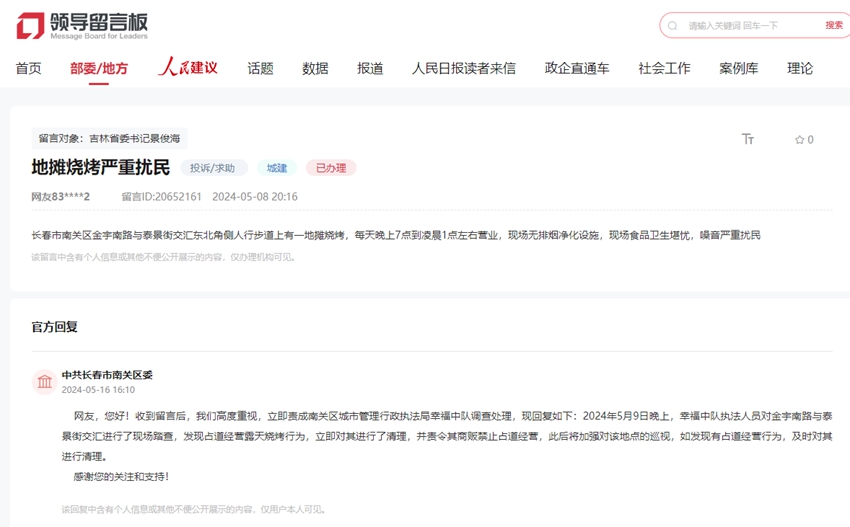
Task: Open the 数据 data menu item
Action: pos(315,68)
